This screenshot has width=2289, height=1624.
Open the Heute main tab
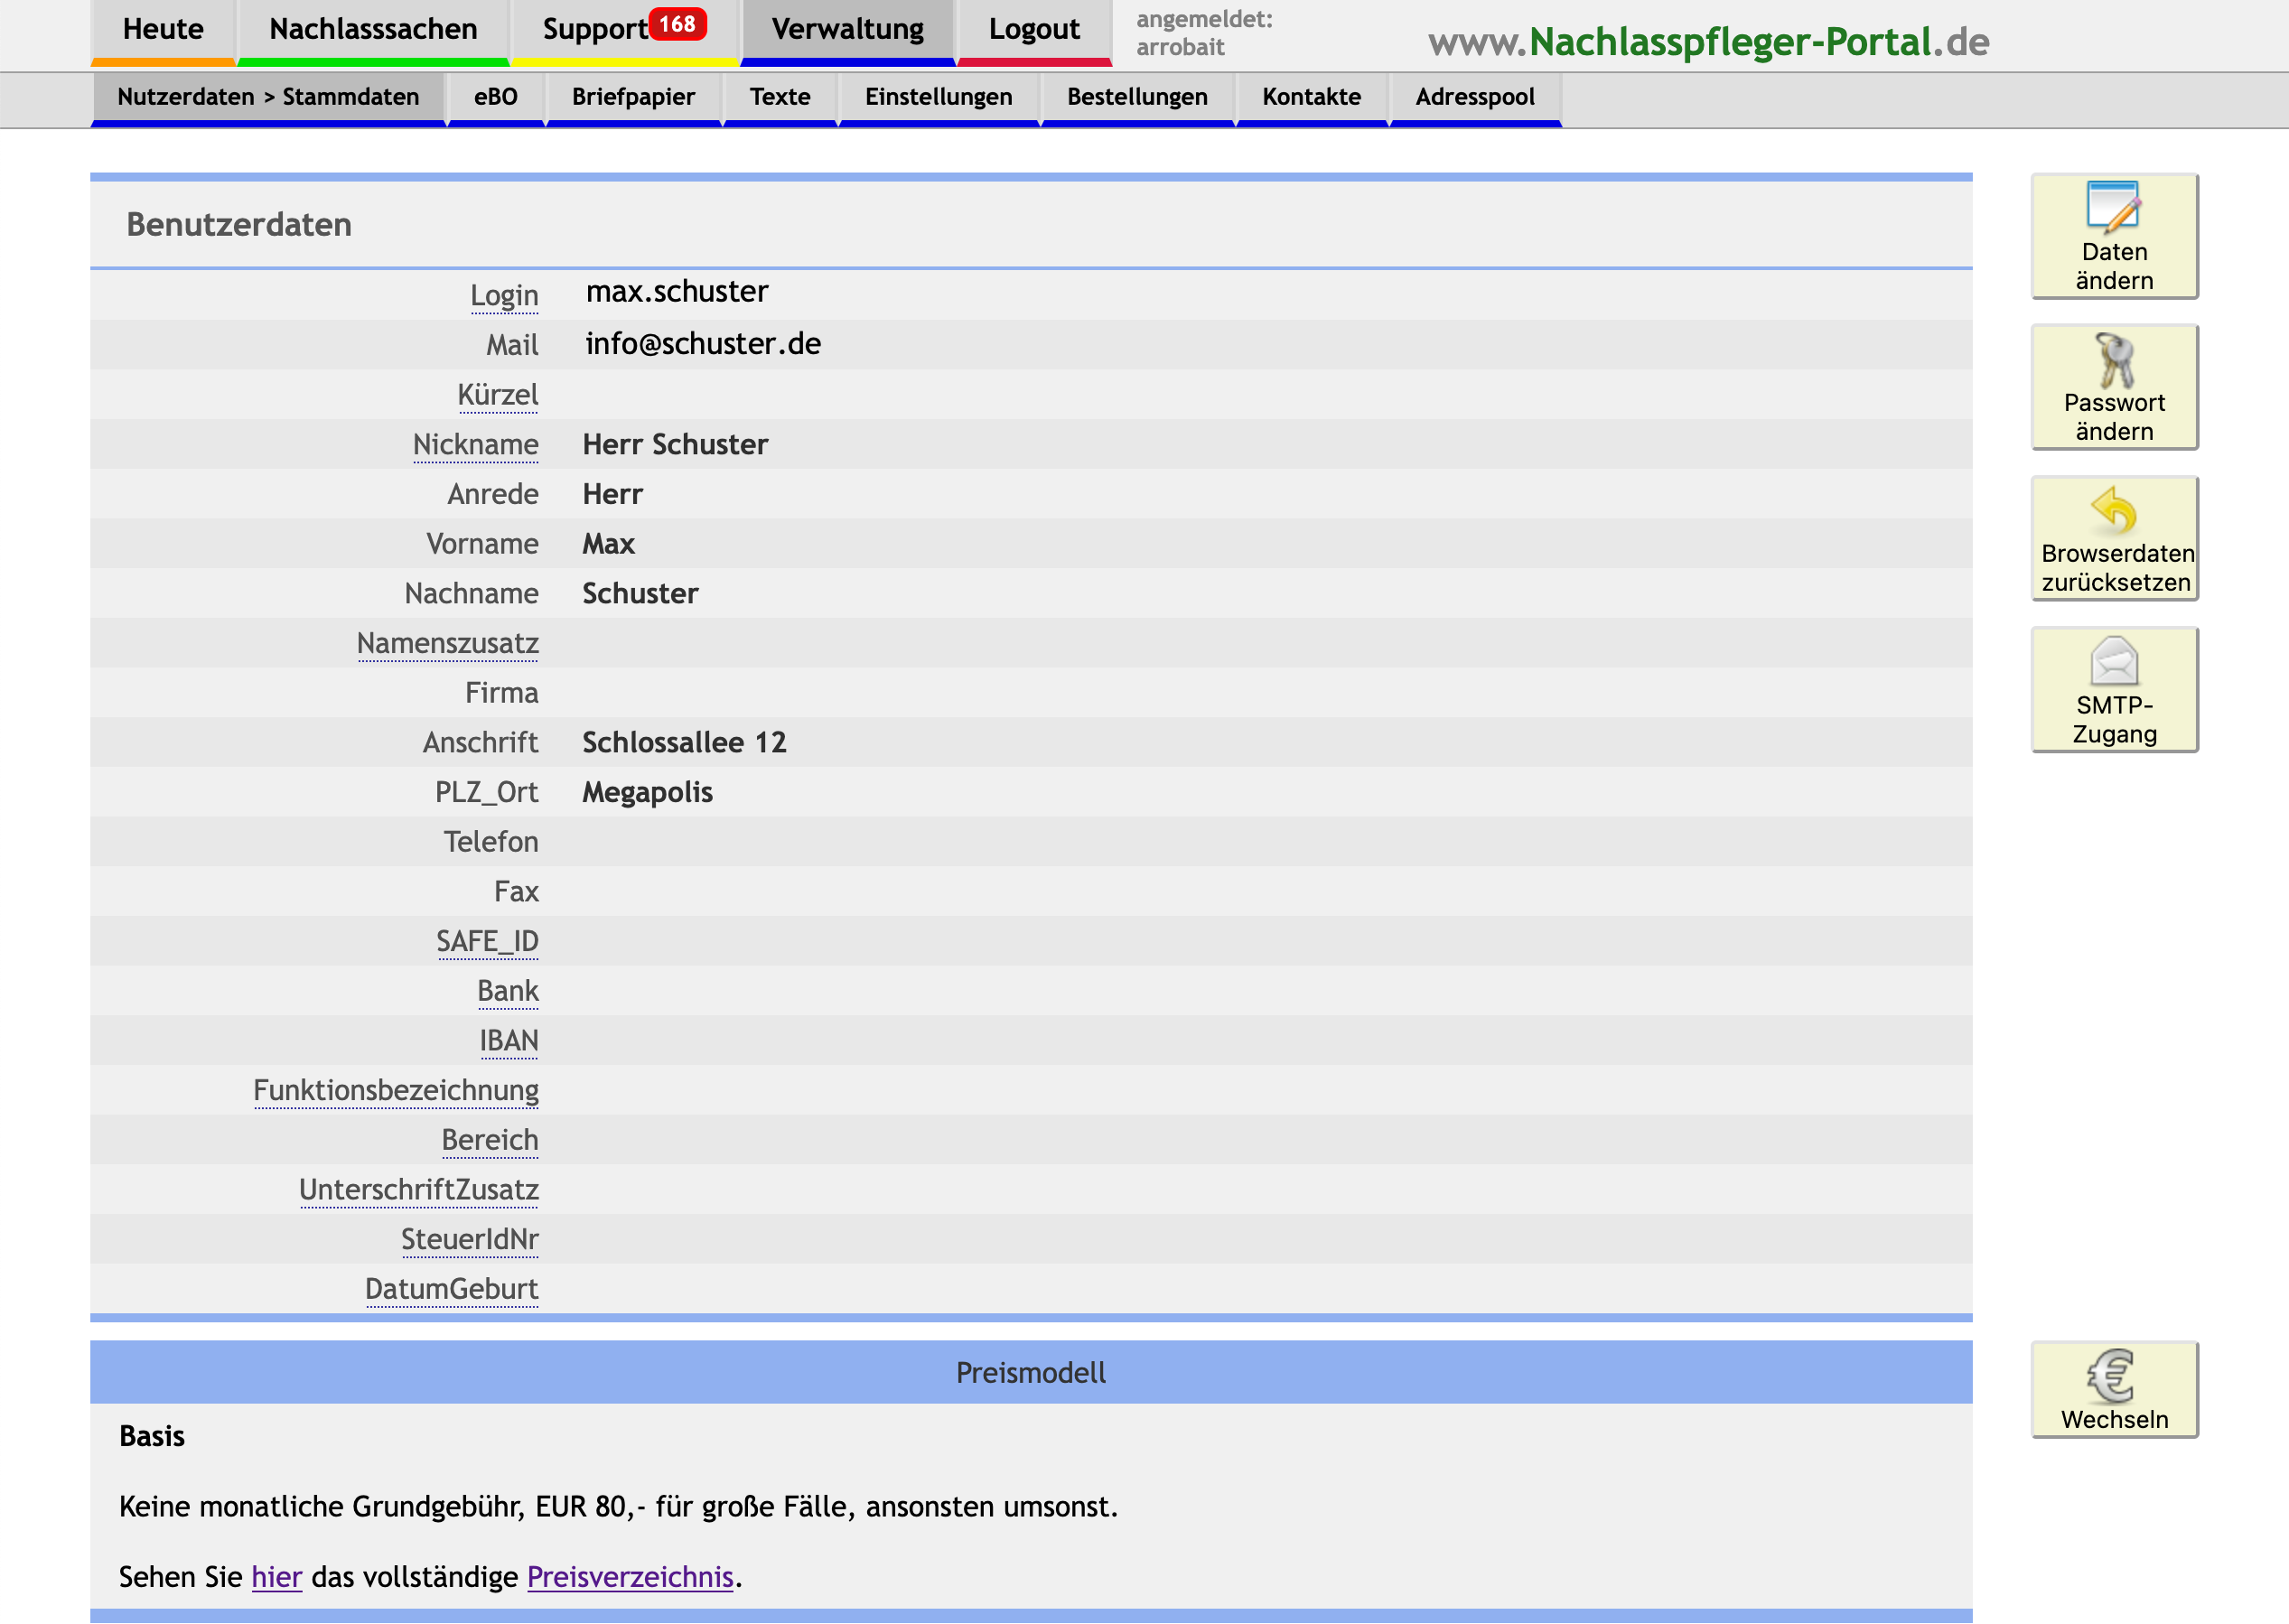tap(163, 29)
